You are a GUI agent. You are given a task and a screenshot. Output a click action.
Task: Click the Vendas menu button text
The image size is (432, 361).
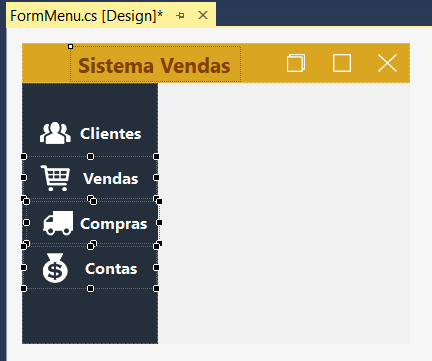coord(111,179)
